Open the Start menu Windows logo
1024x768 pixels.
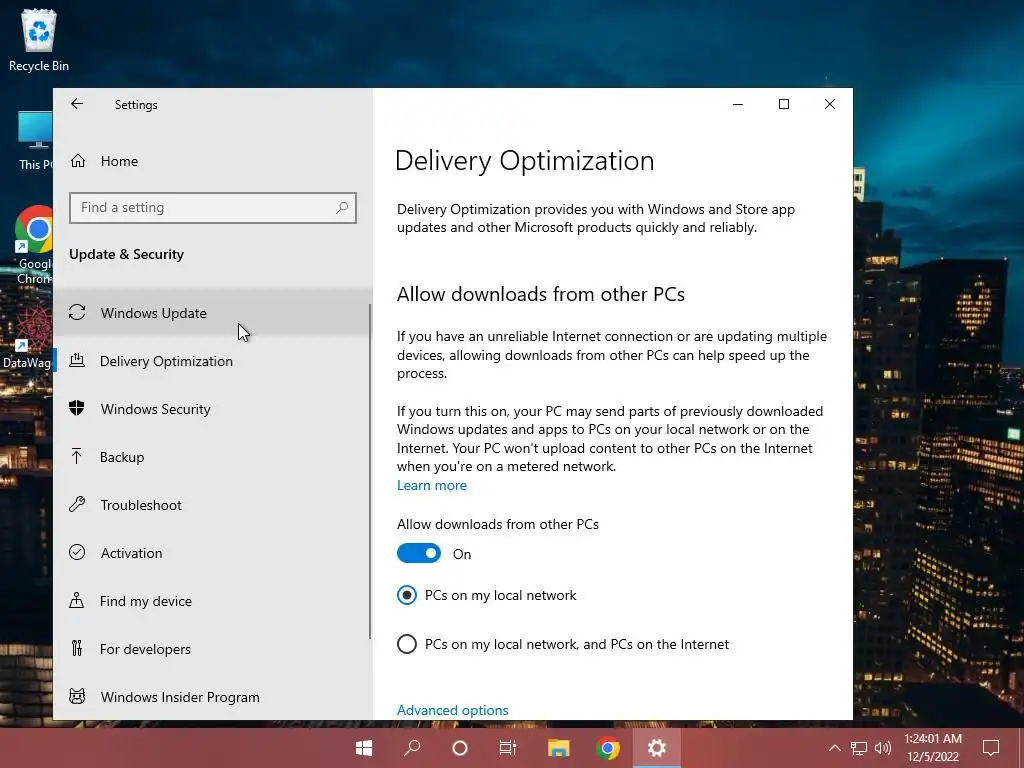364,748
